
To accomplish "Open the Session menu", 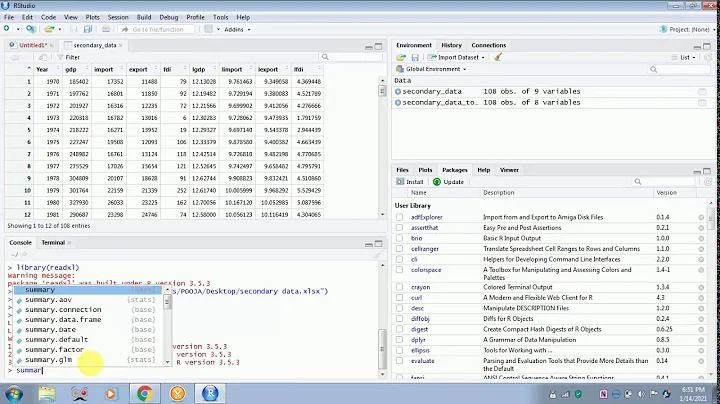I will coord(118,17).
